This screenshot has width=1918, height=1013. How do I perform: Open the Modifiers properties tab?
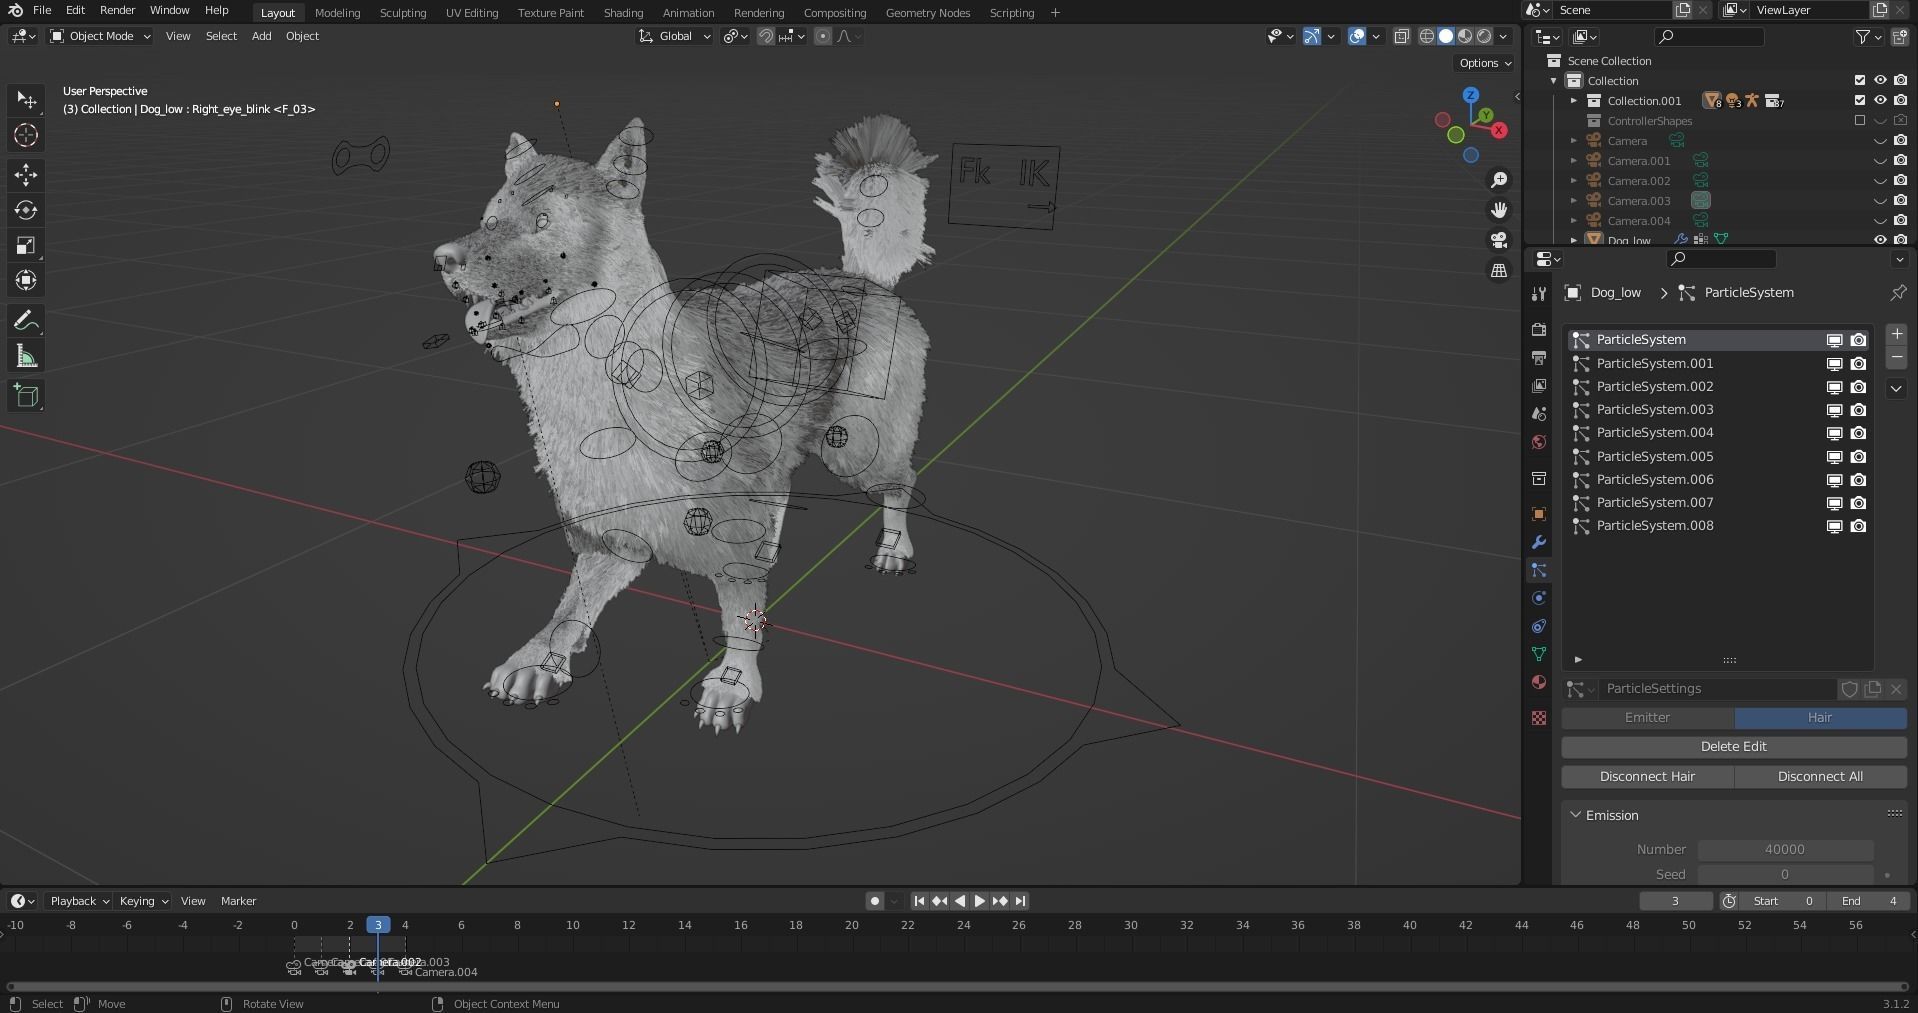click(x=1539, y=542)
